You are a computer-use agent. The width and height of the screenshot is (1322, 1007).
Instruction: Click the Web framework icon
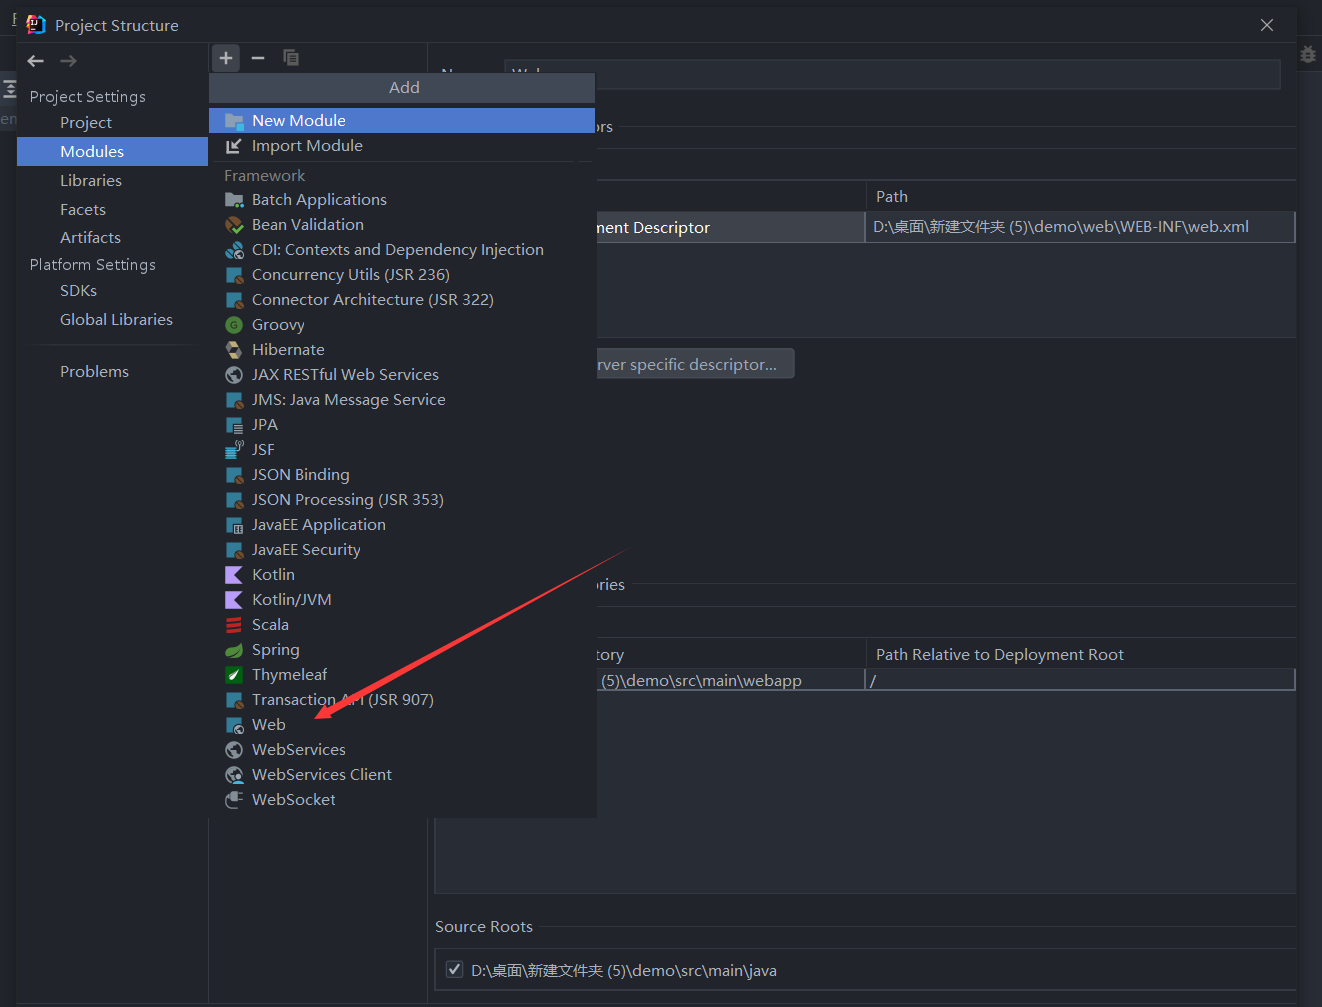[x=234, y=725]
